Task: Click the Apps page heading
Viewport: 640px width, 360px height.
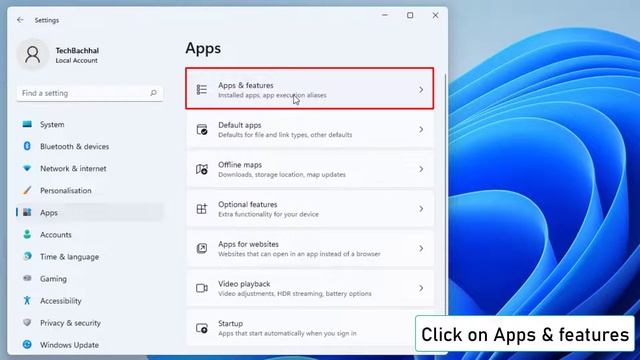Action: point(203,48)
